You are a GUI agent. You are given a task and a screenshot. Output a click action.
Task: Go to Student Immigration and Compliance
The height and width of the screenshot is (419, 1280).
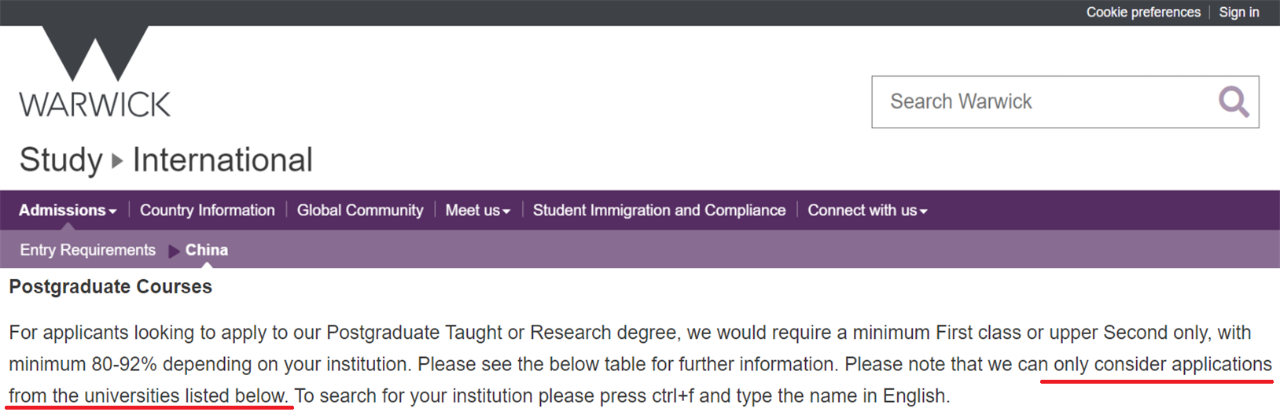[659, 210]
